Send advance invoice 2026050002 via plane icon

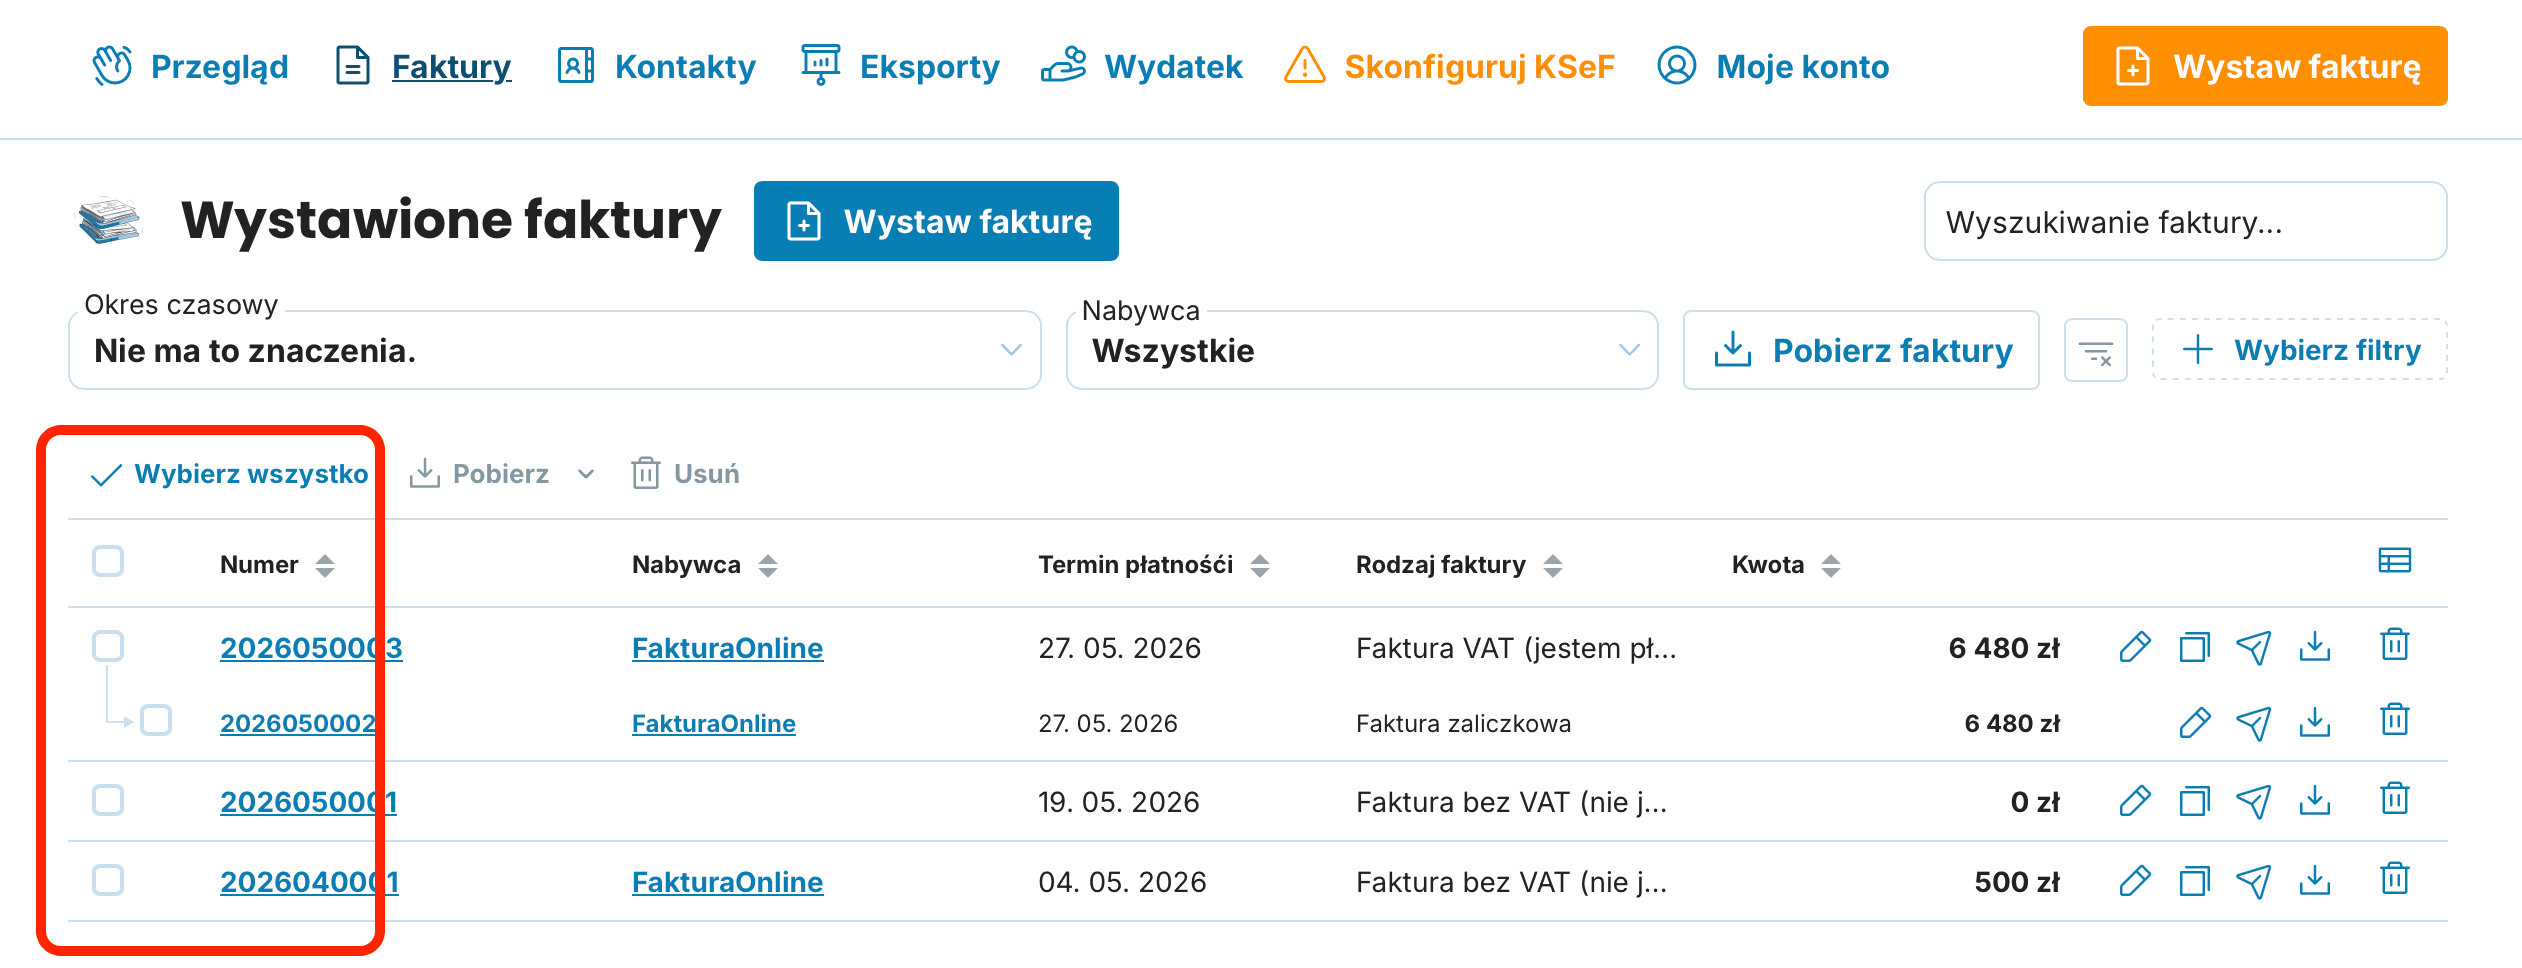tap(2254, 723)
